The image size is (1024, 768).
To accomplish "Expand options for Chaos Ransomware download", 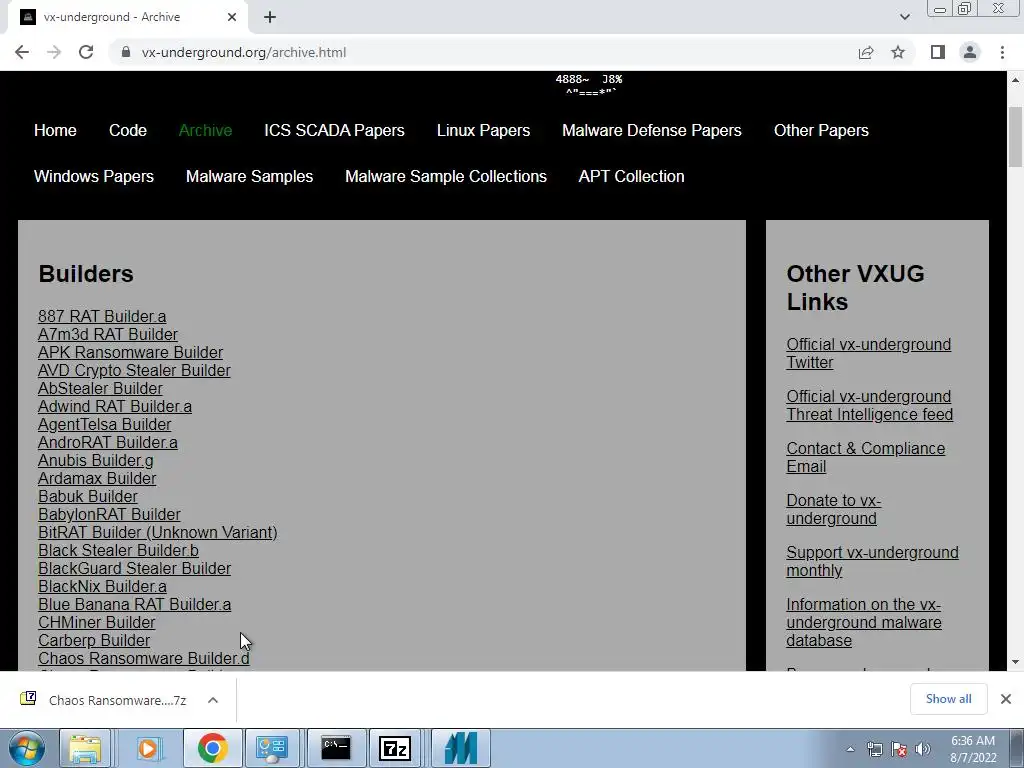I will 212,700.
